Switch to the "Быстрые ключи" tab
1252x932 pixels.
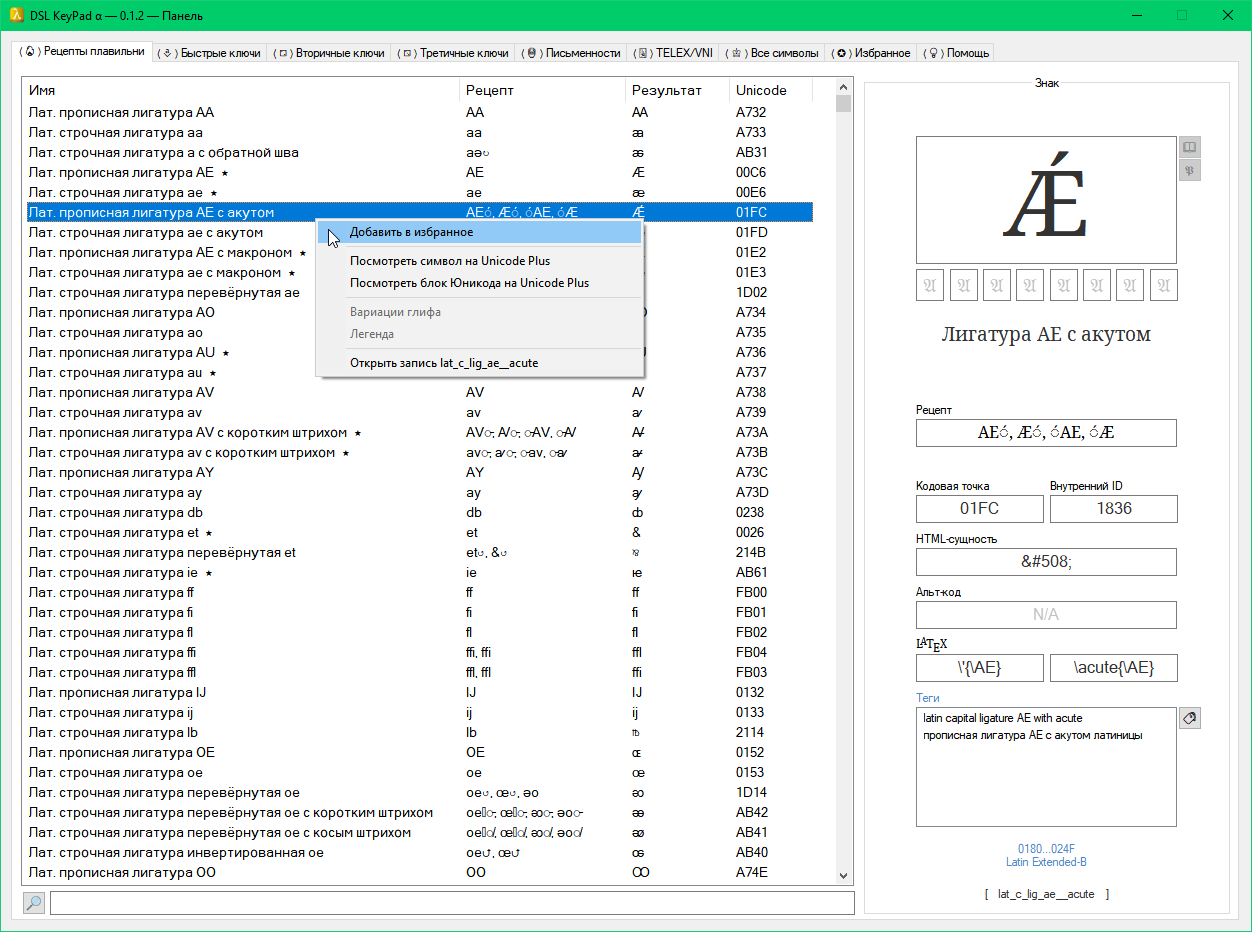point(211,53)
